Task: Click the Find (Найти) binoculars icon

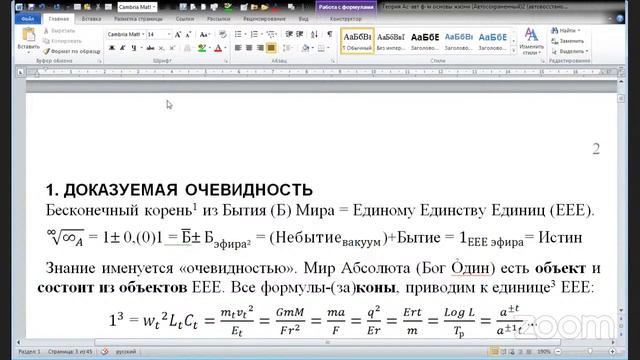Action: click(555, 31)
